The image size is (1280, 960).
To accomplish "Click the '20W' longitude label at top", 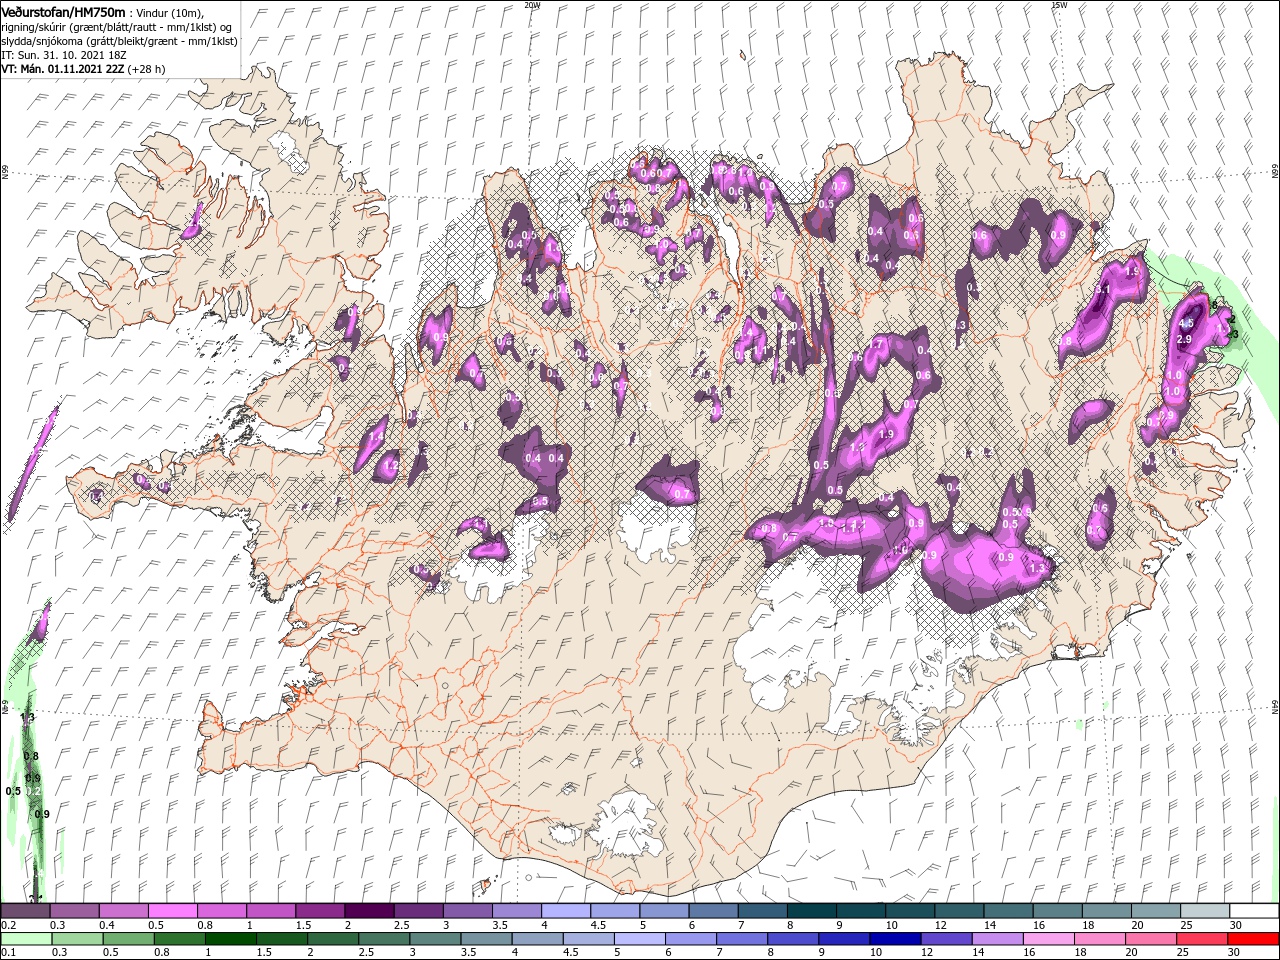I will pos(532,5).
